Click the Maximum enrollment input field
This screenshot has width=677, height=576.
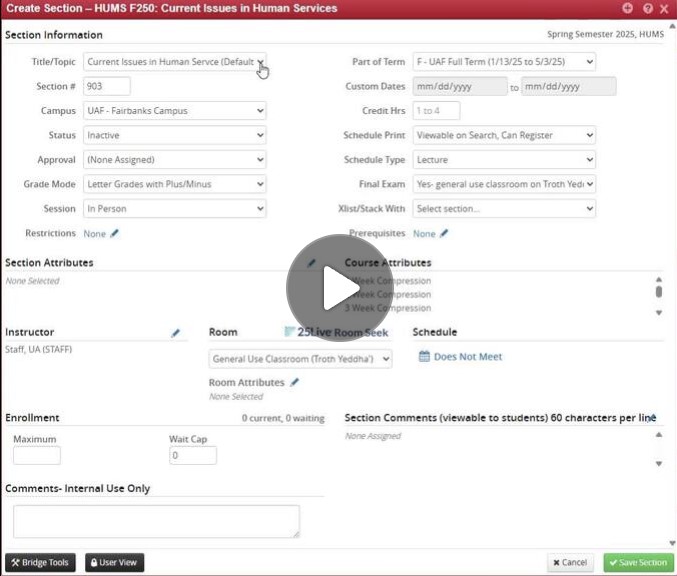pyautogui.click(x=37, y=456)
